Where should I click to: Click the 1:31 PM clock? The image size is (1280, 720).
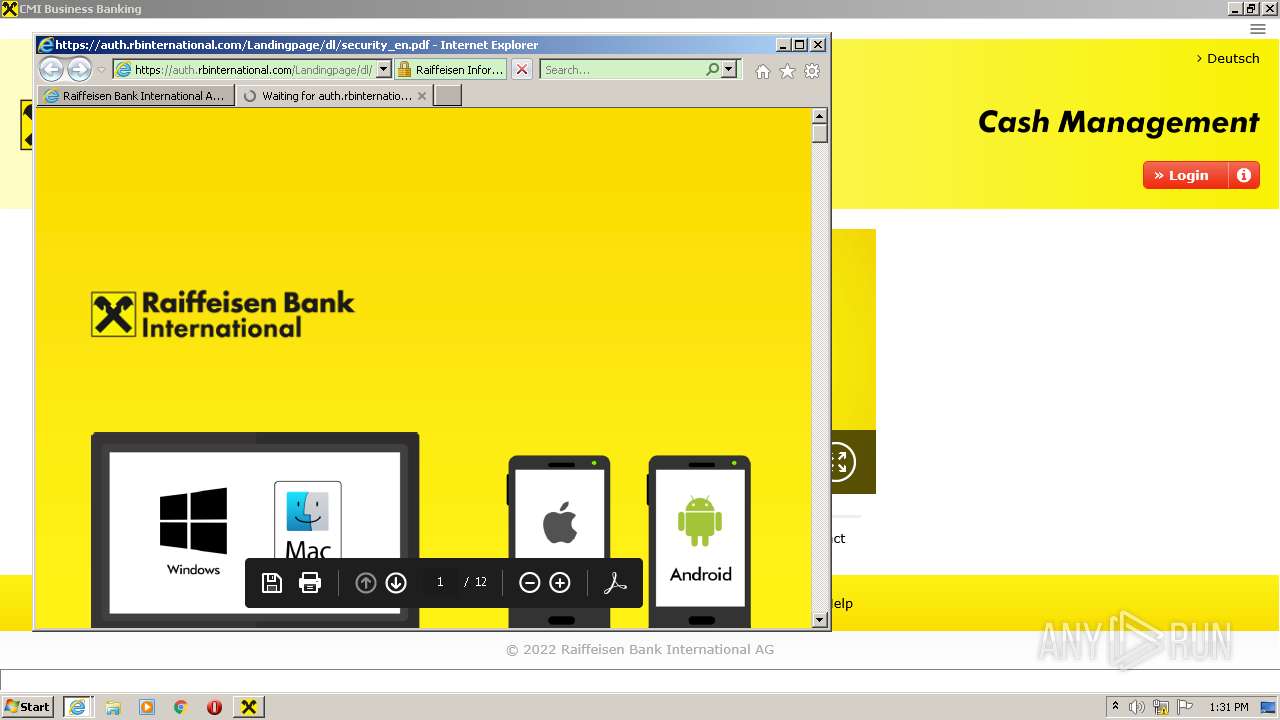[1229, 707]
